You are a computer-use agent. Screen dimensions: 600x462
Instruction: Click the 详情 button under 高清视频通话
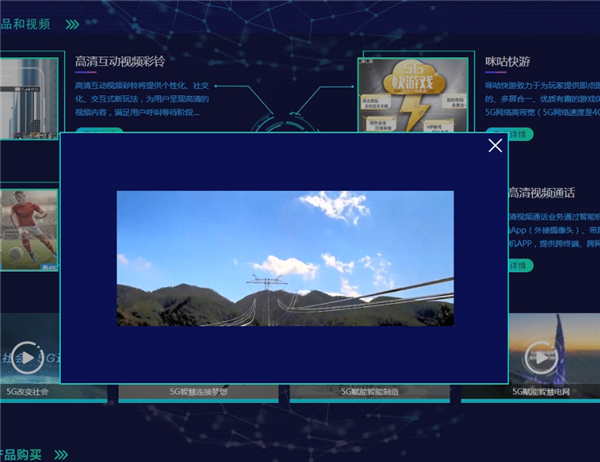(x=521, y=265)
